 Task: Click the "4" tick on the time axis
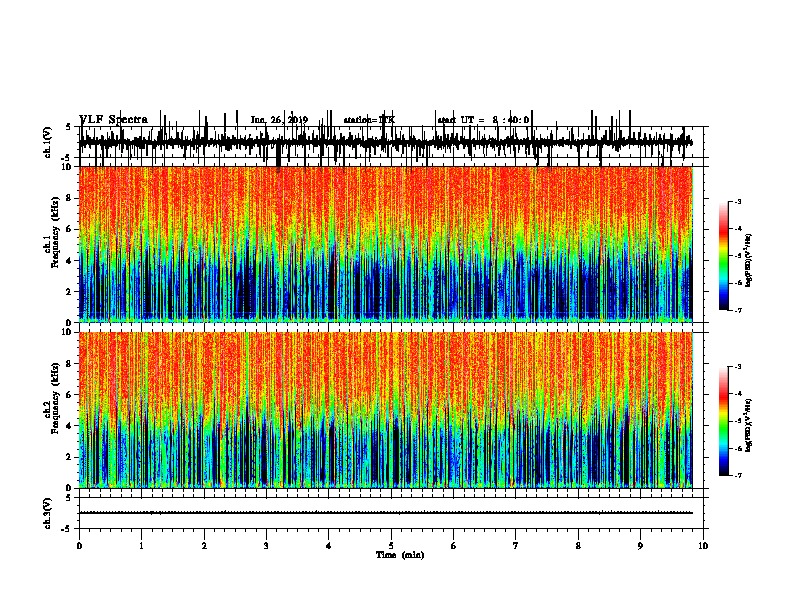click(329, 546)
